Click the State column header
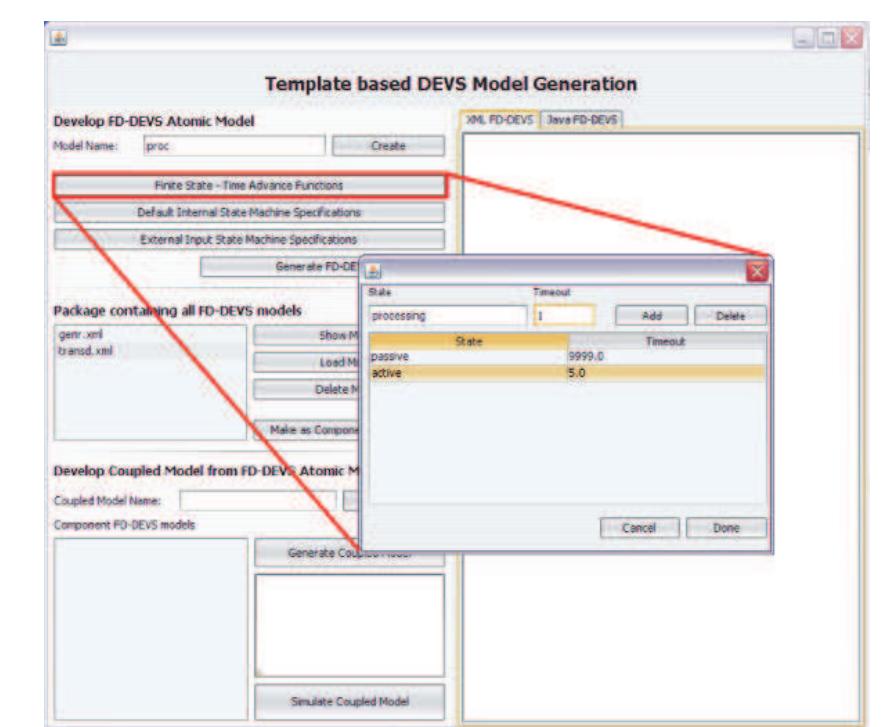Viewport: 888px width, 727px height. point(469,341)
